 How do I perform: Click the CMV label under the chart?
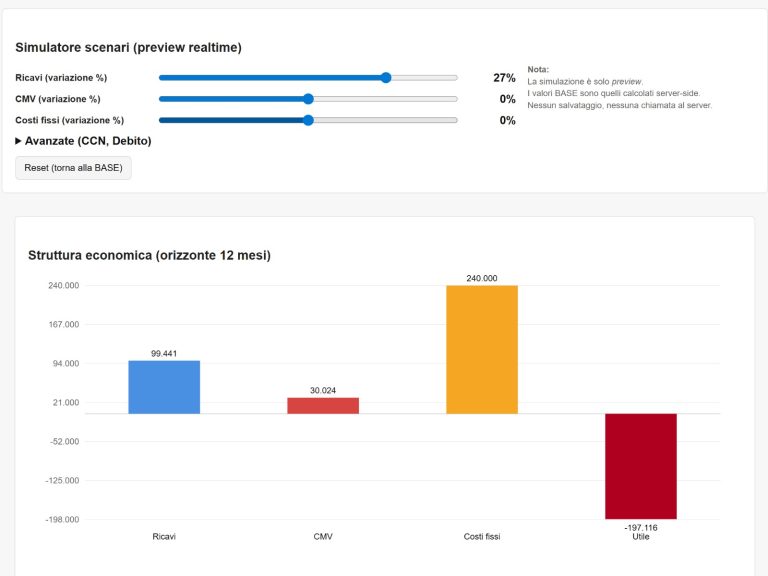pyautogui.click(x=322, y=537)
